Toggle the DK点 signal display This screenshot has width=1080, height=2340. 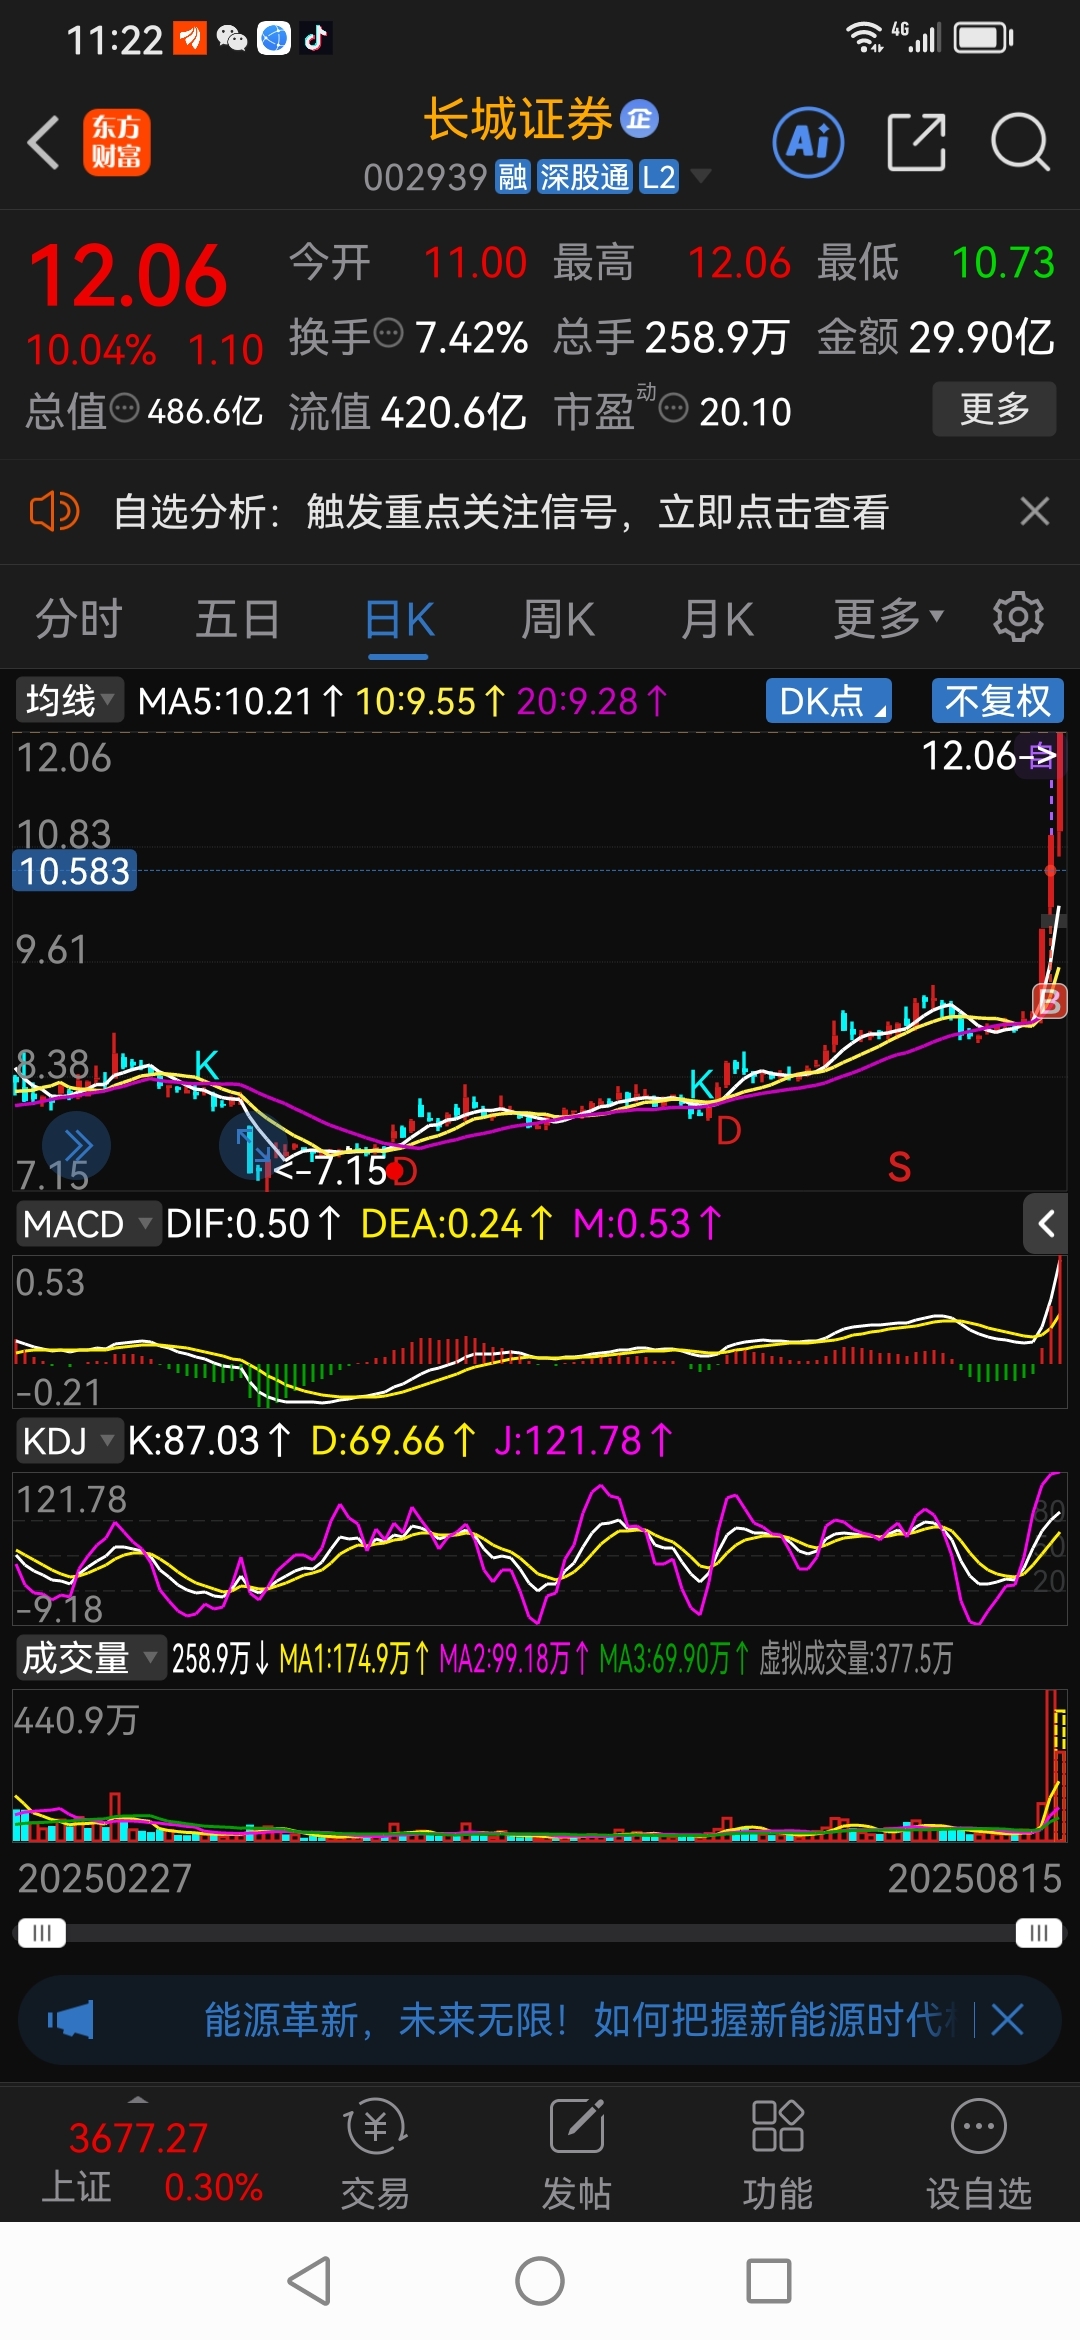[x=829, y=700]
